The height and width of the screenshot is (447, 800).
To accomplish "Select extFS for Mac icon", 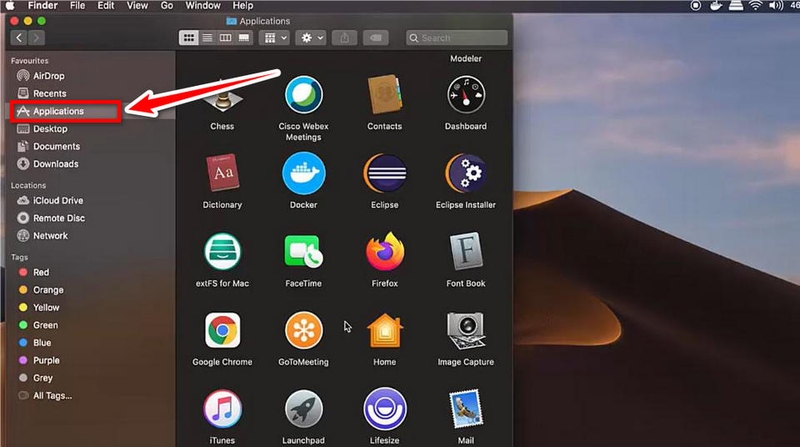I will point(222,252).
